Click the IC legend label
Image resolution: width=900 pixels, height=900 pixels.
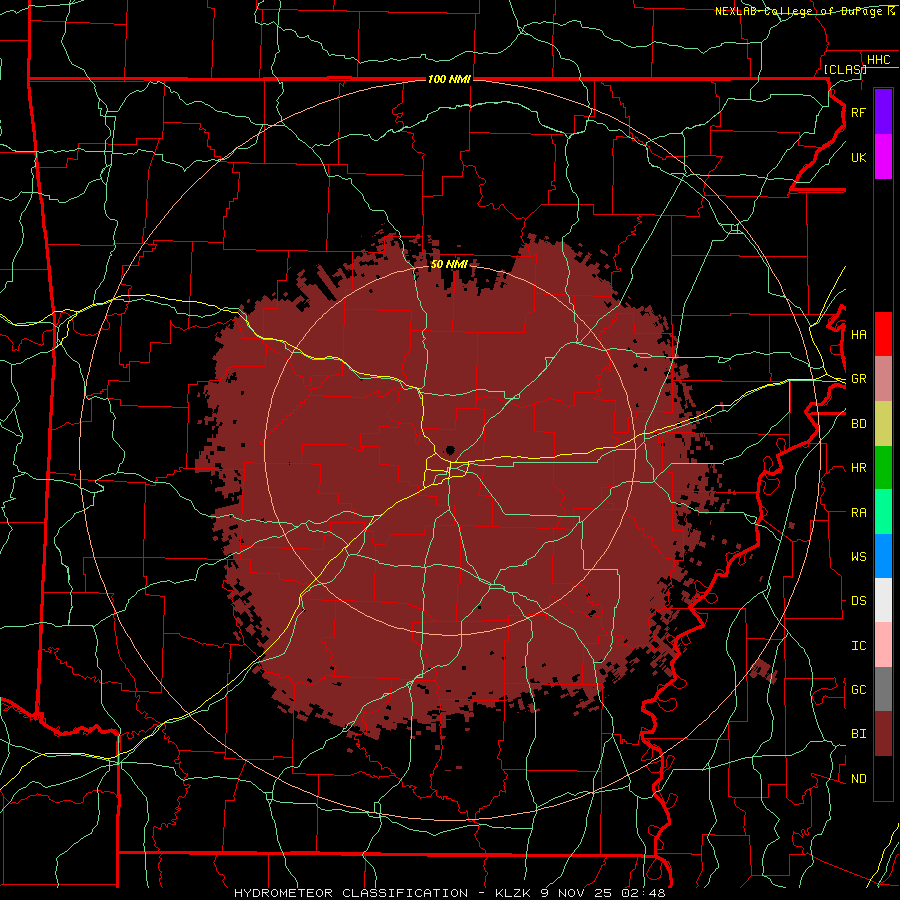858,646
